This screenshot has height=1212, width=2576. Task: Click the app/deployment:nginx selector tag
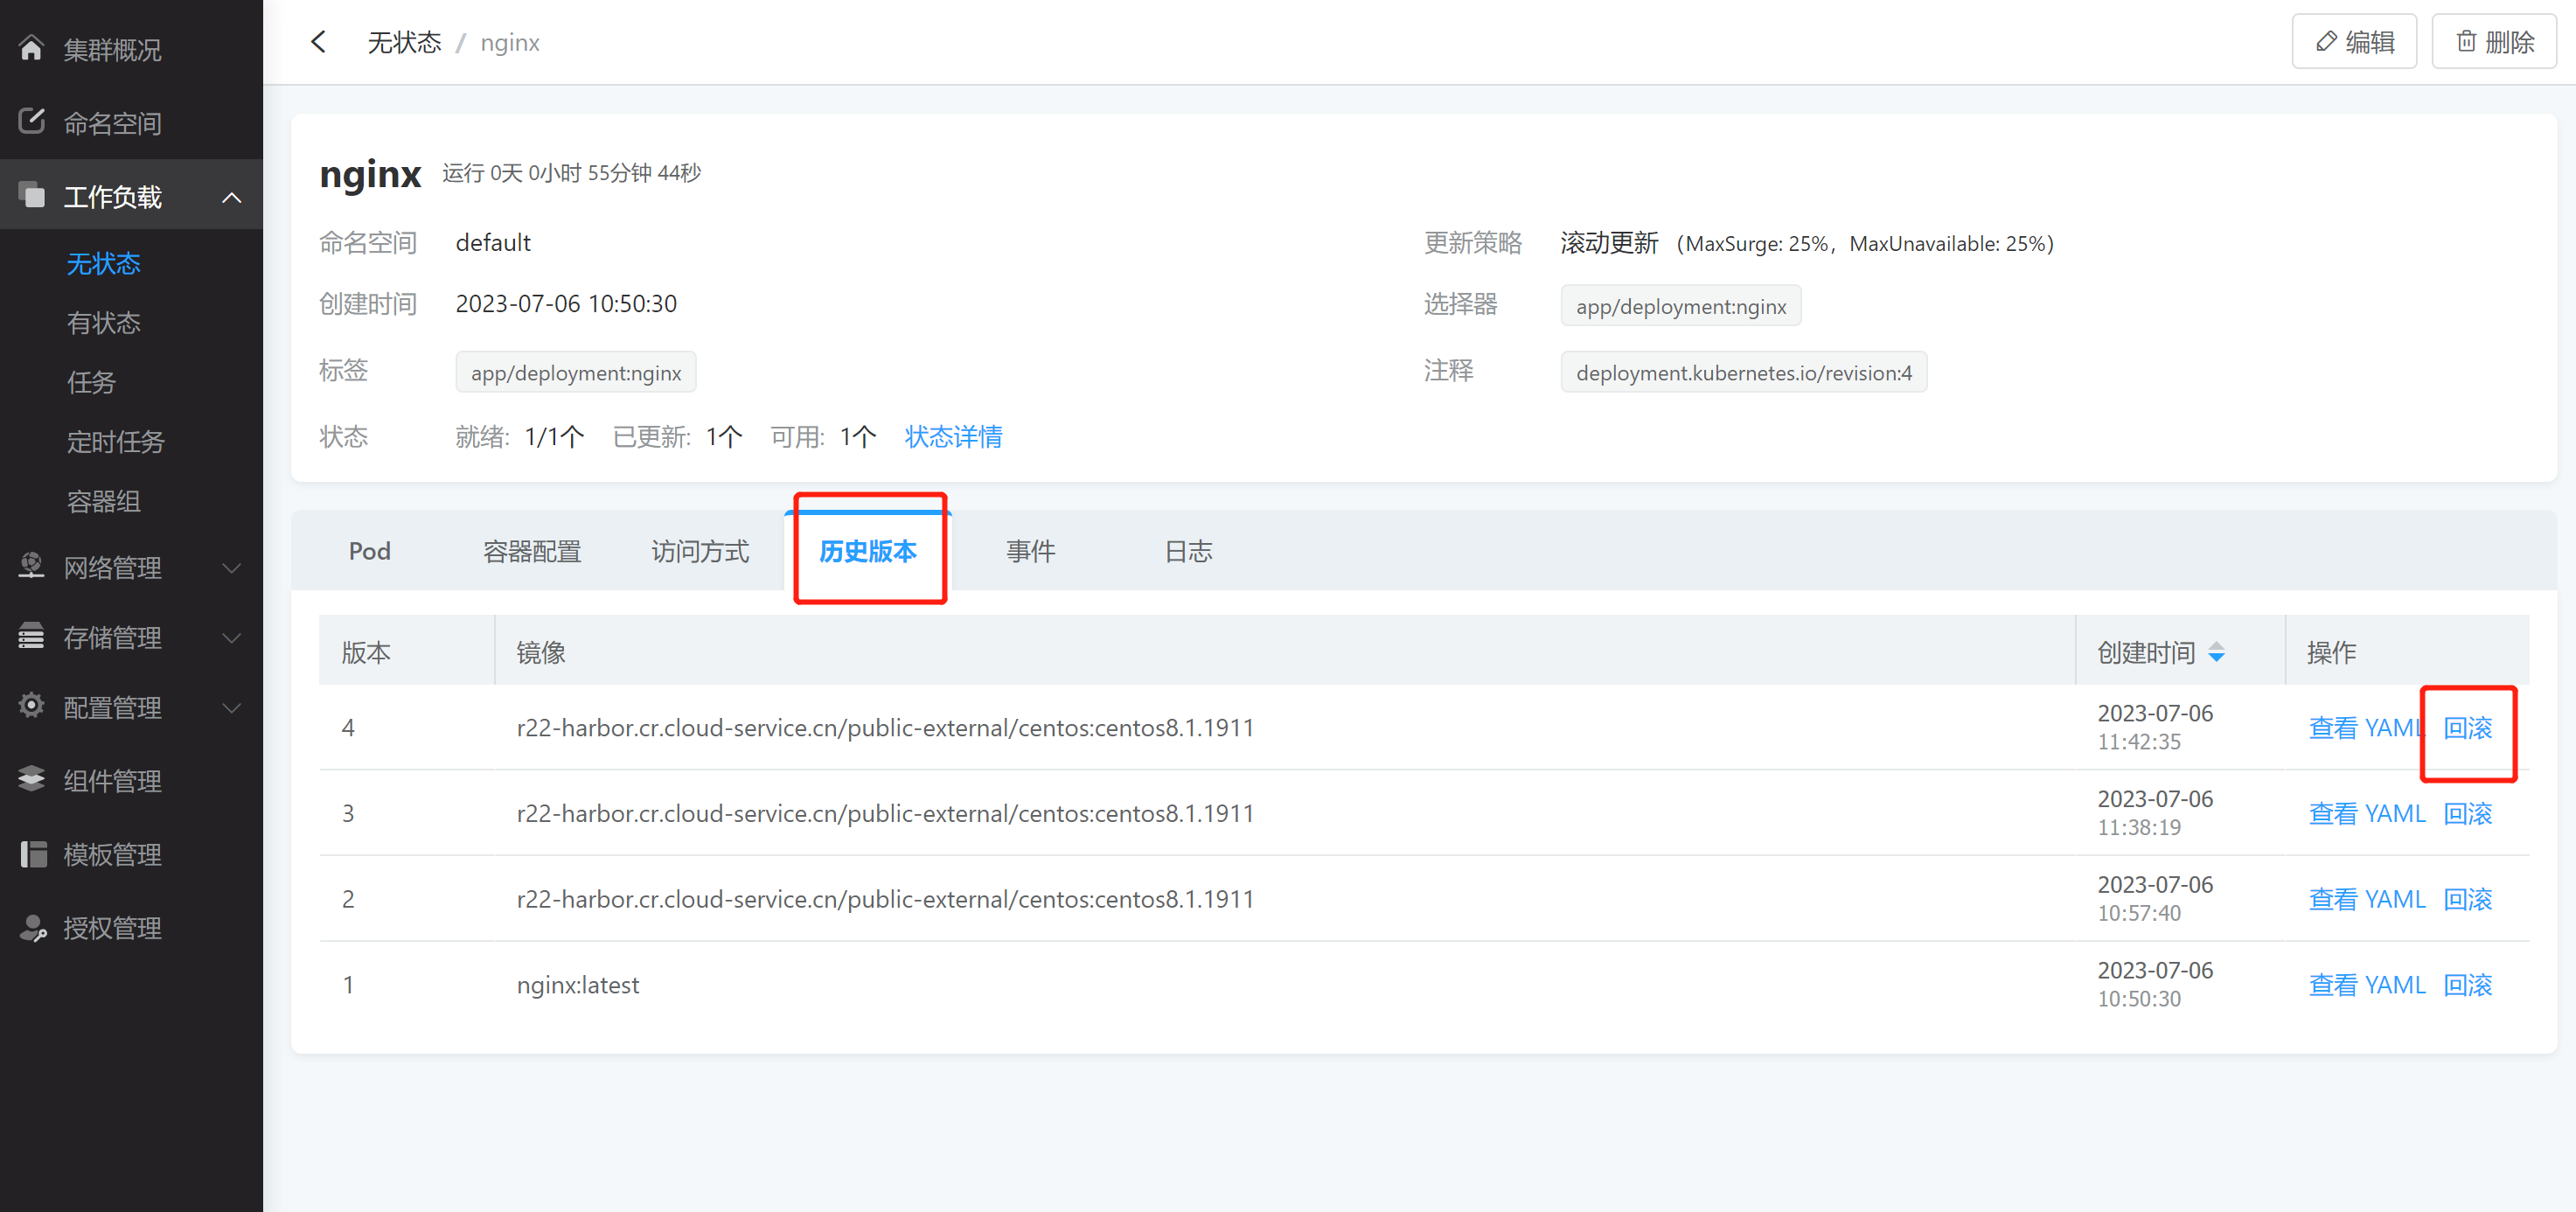click(1681, 306)
